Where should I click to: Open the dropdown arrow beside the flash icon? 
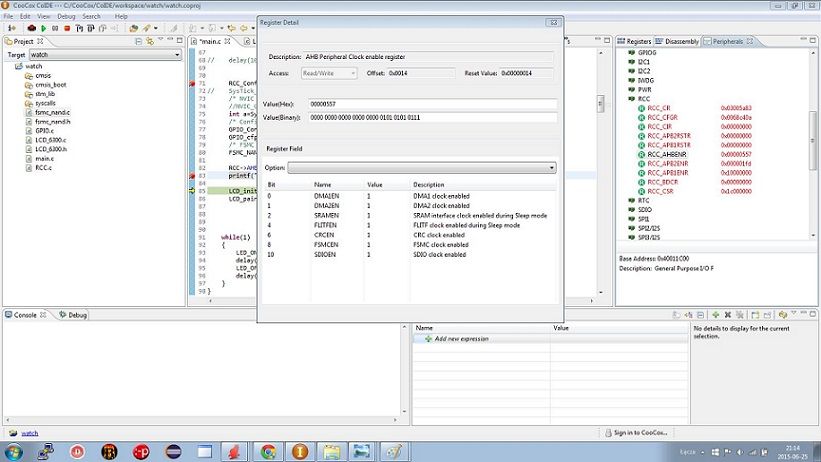pos(156,28)
